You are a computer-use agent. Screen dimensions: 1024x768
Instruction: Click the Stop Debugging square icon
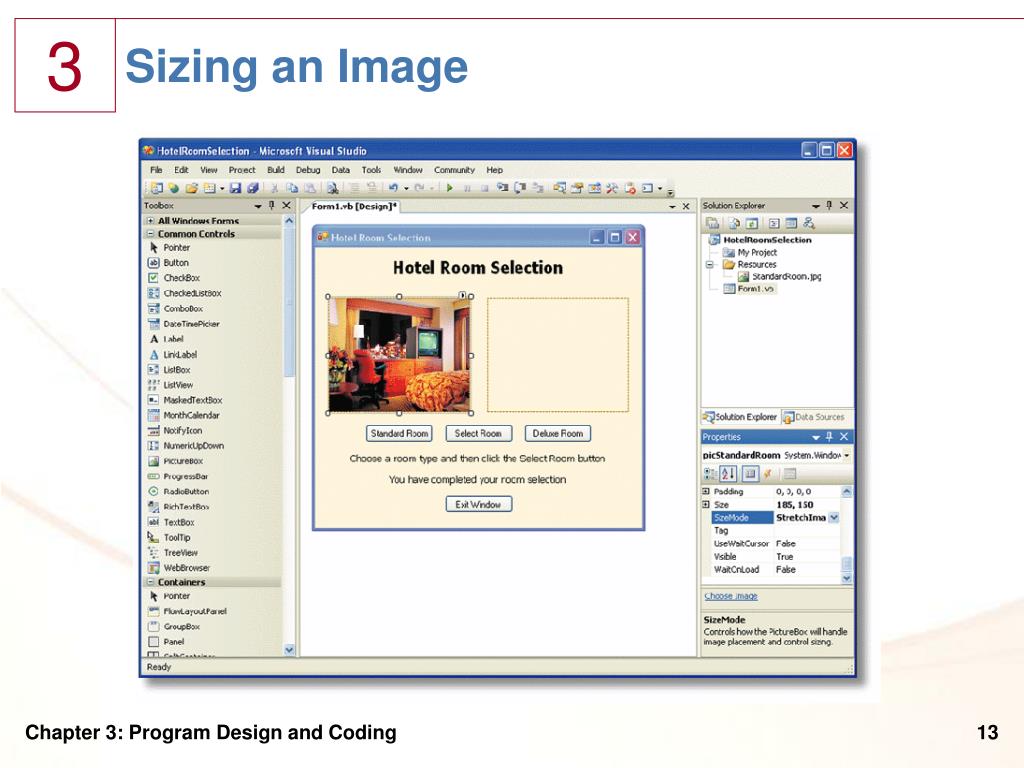[485, 188]
